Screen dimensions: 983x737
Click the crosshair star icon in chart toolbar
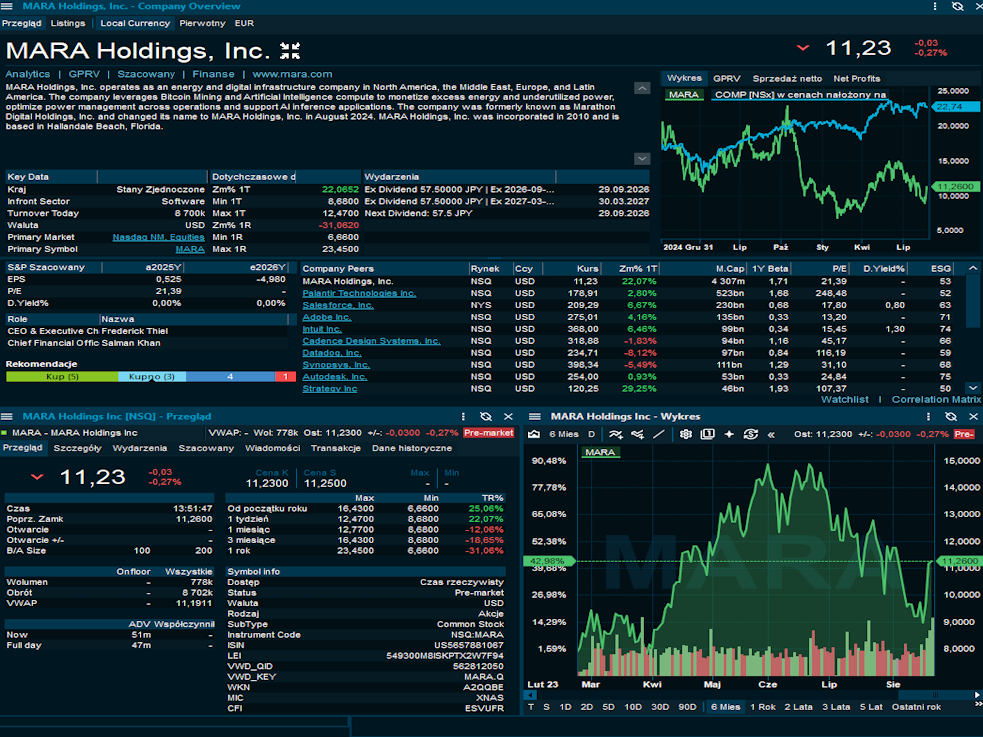pyautogui.click(x=729, y=434)
